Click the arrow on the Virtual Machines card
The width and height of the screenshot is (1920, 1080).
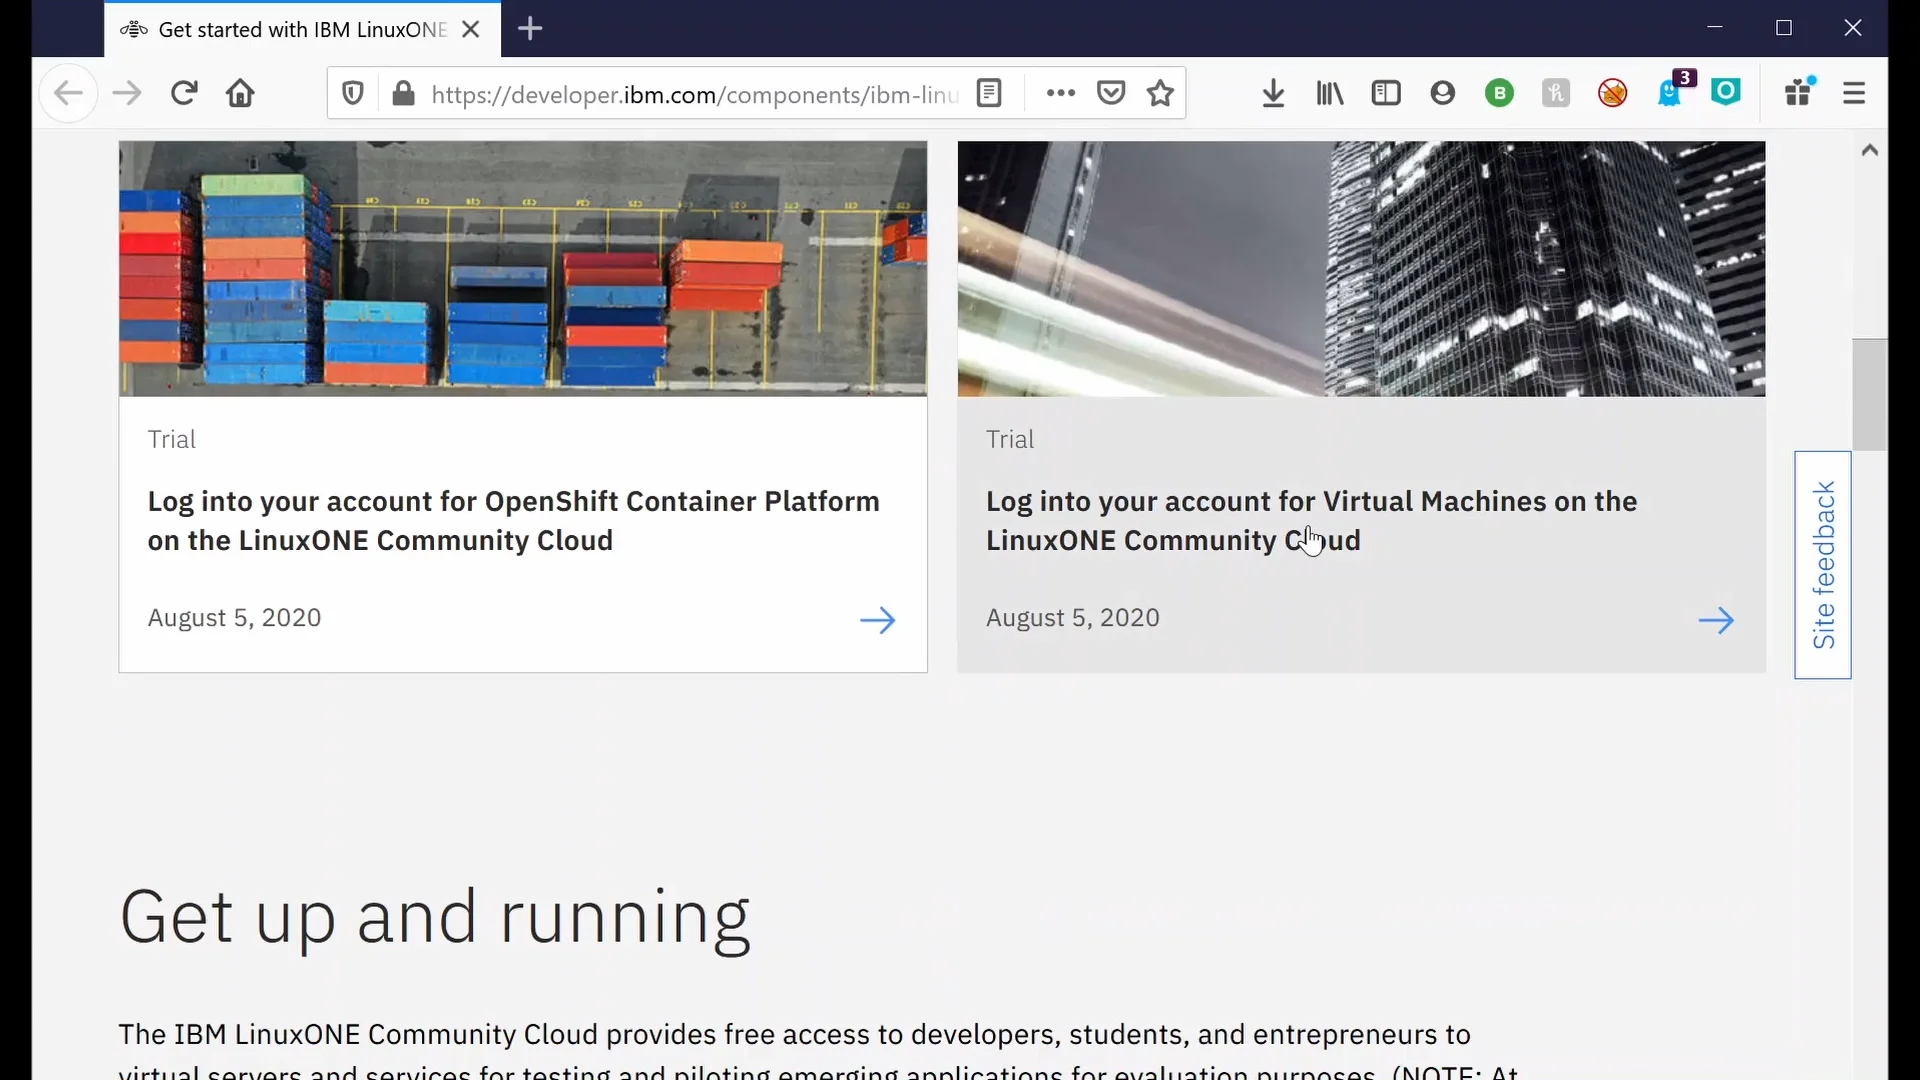pos(1716,620)
